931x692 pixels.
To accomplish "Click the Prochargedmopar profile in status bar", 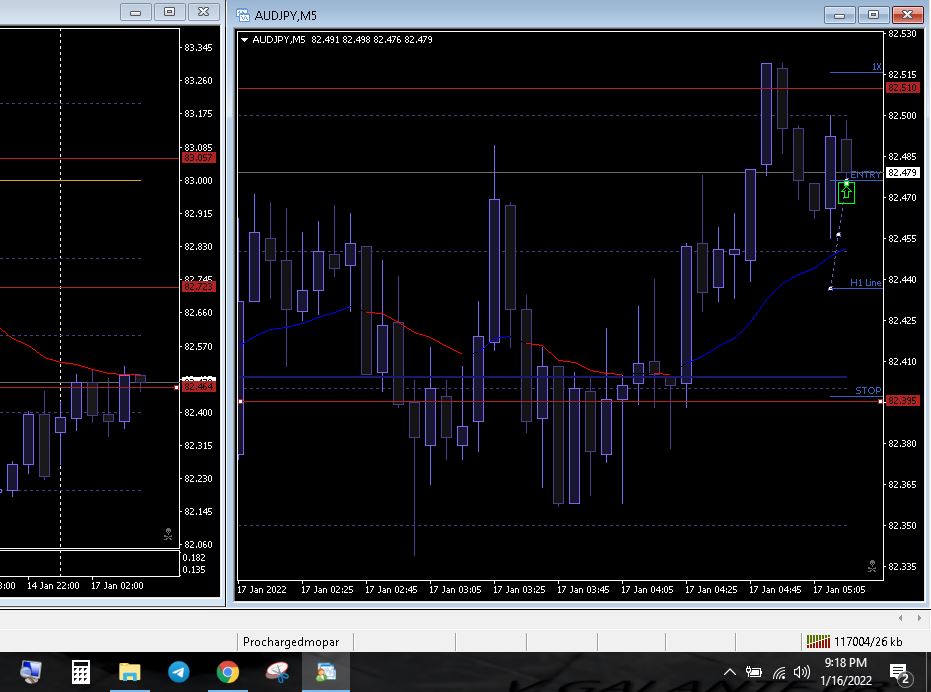I will (291, 641).
